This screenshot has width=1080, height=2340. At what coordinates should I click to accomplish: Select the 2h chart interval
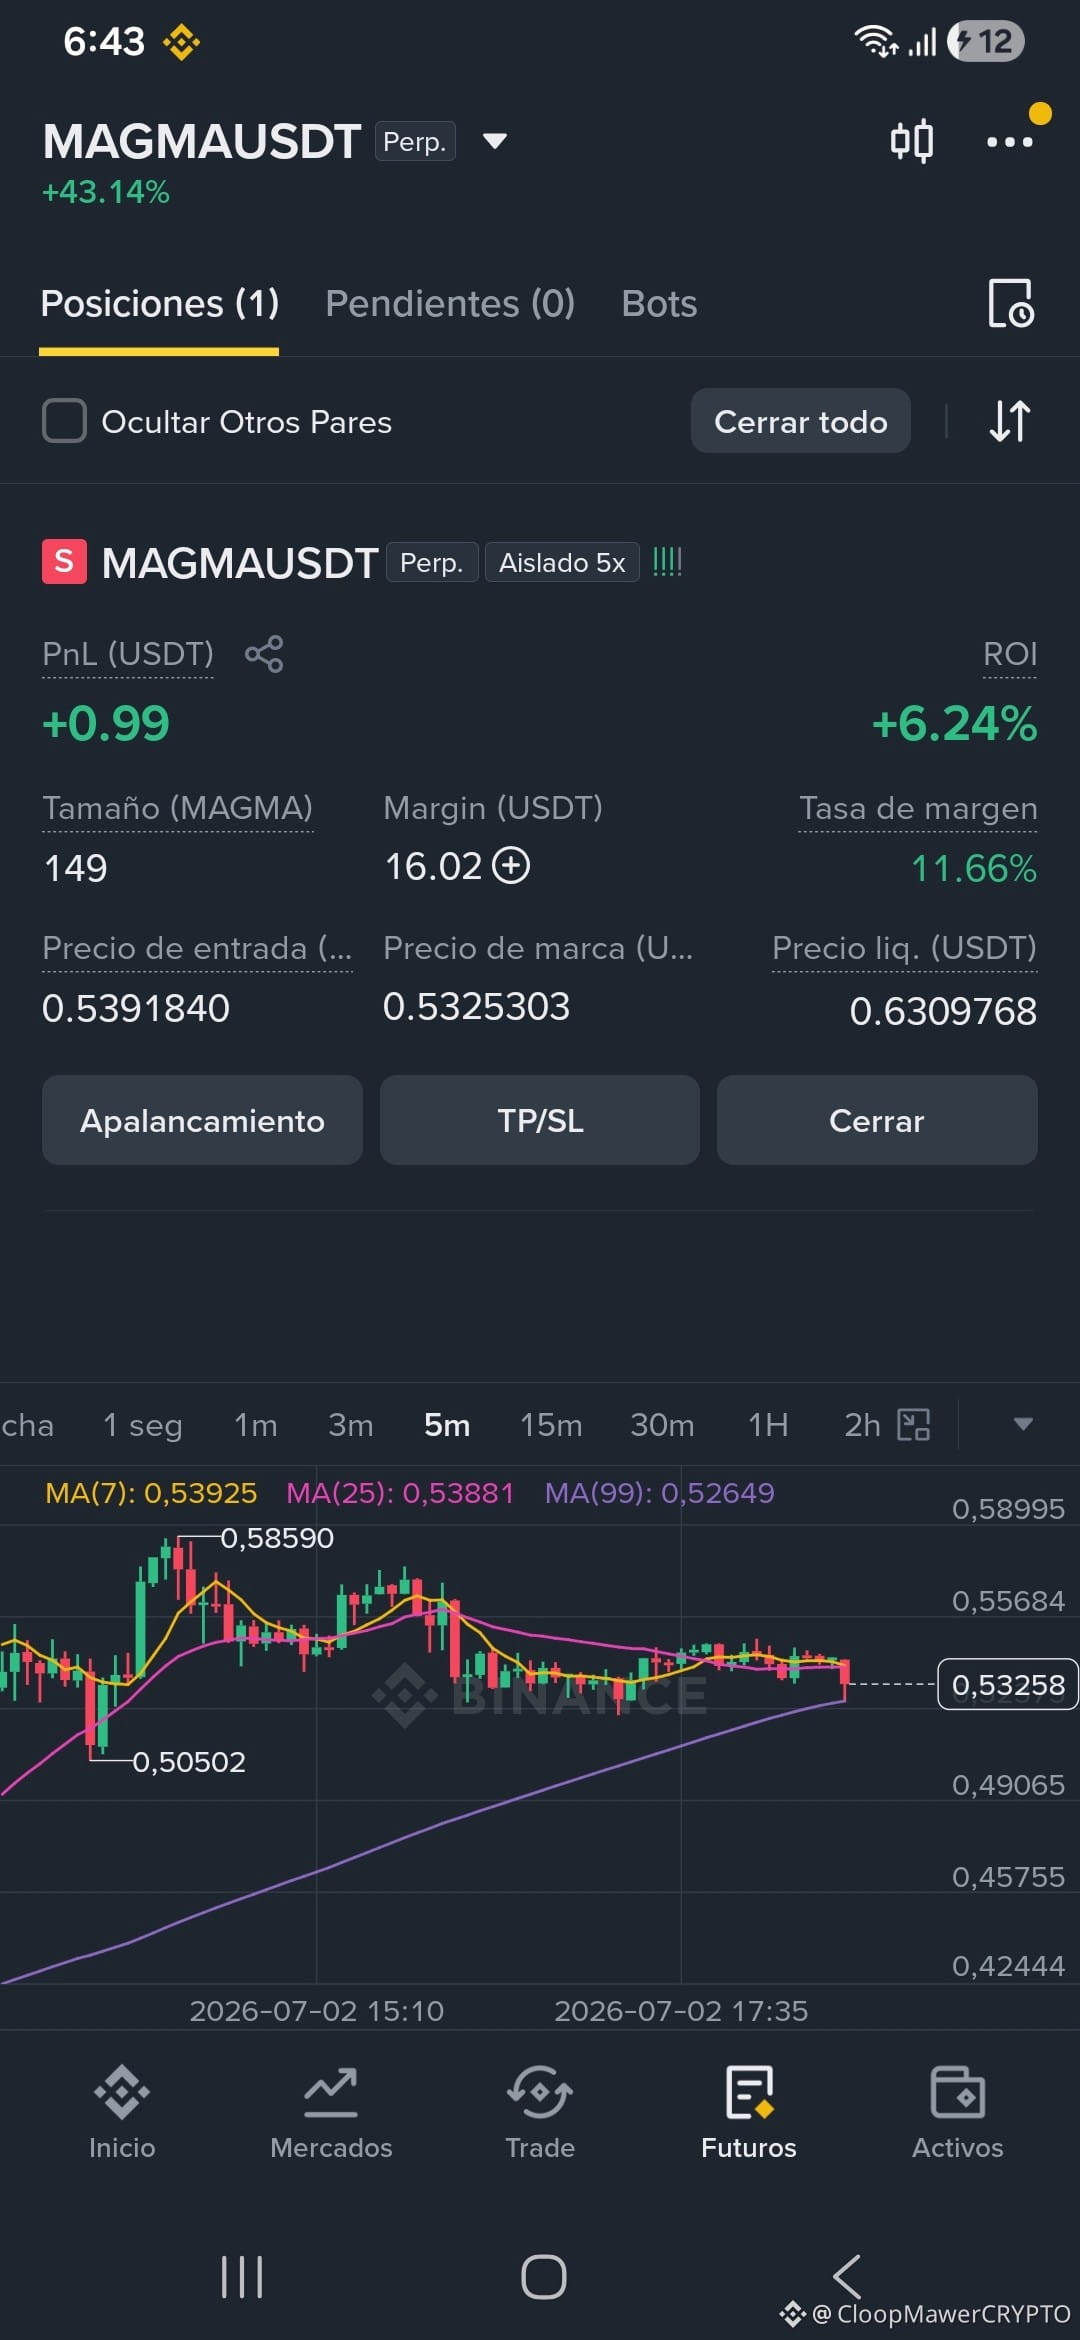862,1424
